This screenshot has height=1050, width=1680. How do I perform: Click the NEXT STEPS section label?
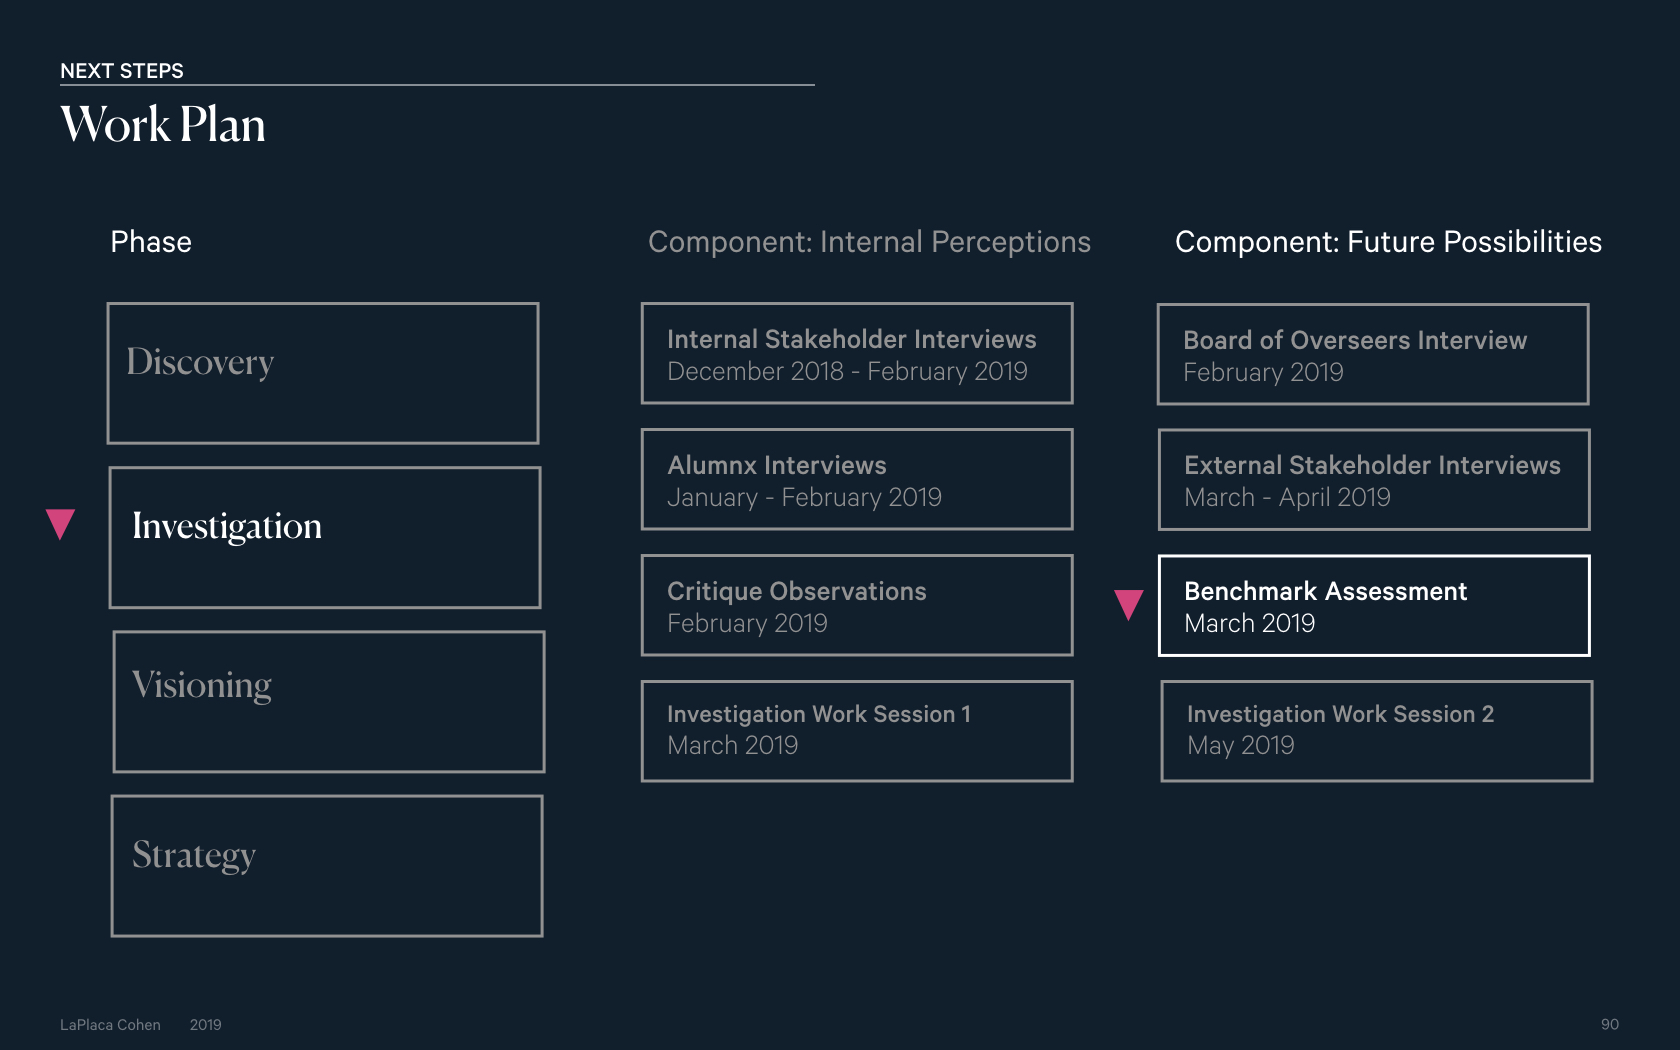[122, 71]
